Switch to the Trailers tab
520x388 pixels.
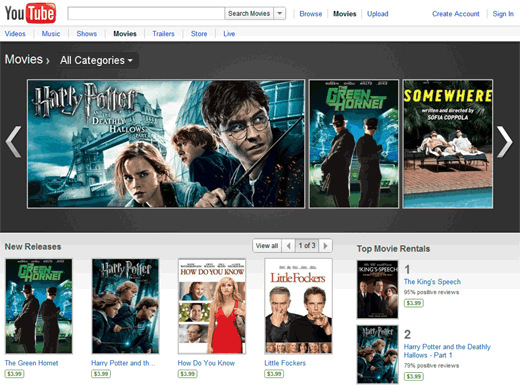[163, 34]
